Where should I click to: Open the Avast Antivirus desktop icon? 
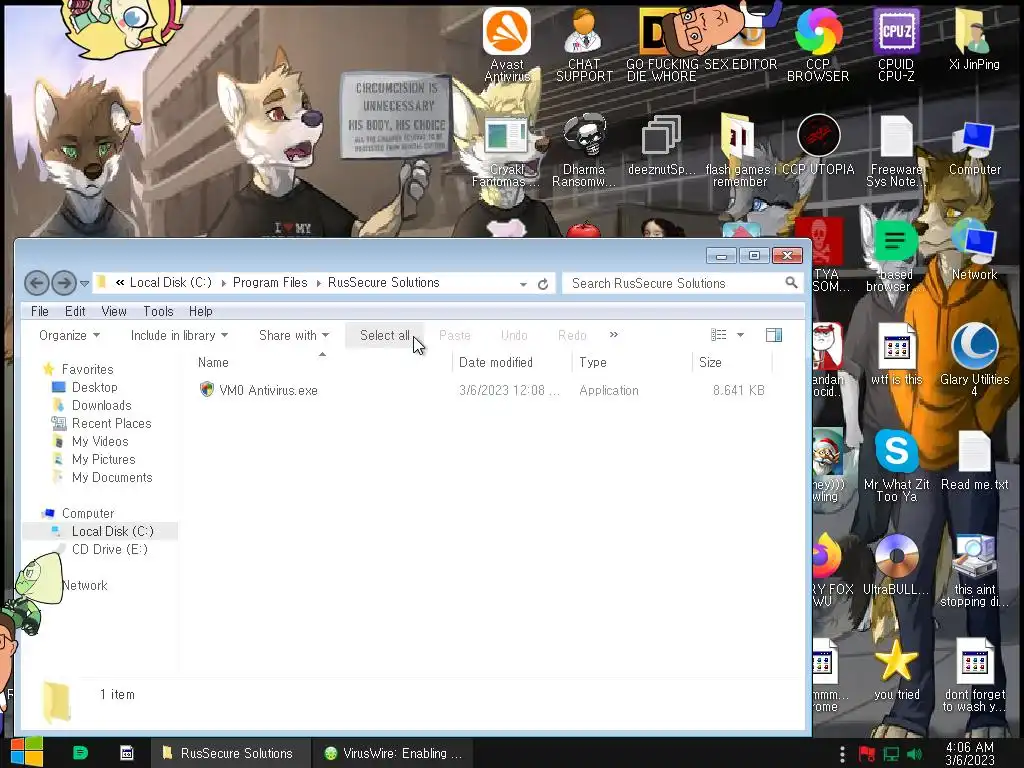[x=507, y=44]
